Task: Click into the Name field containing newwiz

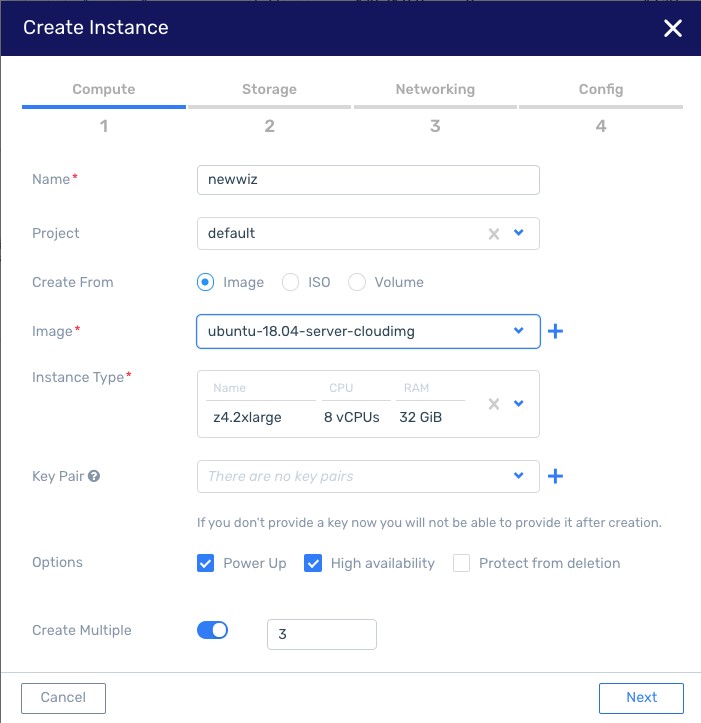Action: 368,180
